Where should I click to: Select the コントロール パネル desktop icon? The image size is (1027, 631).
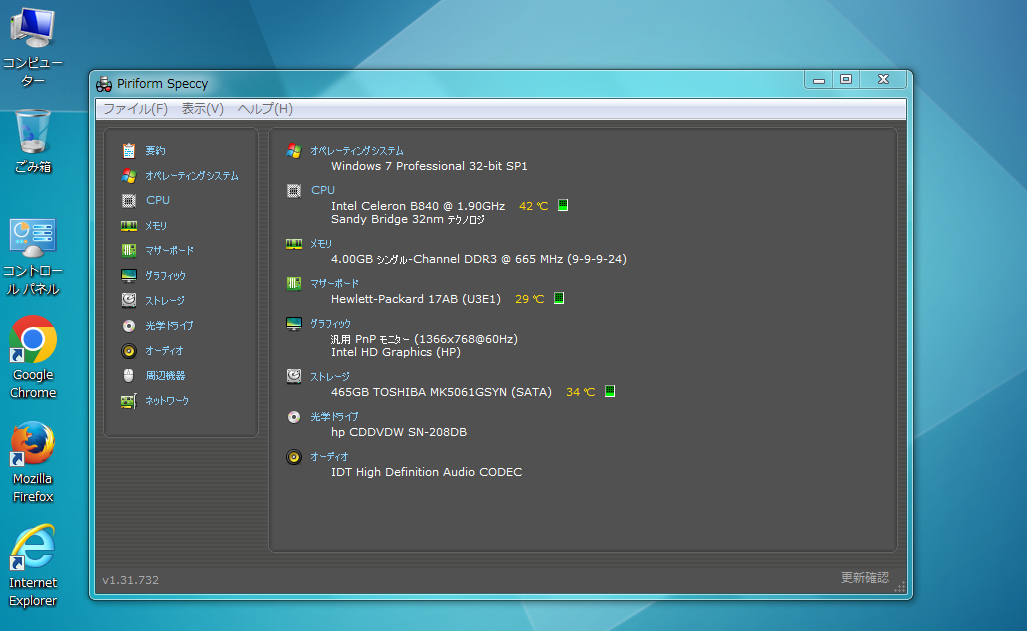pos(33,257)
